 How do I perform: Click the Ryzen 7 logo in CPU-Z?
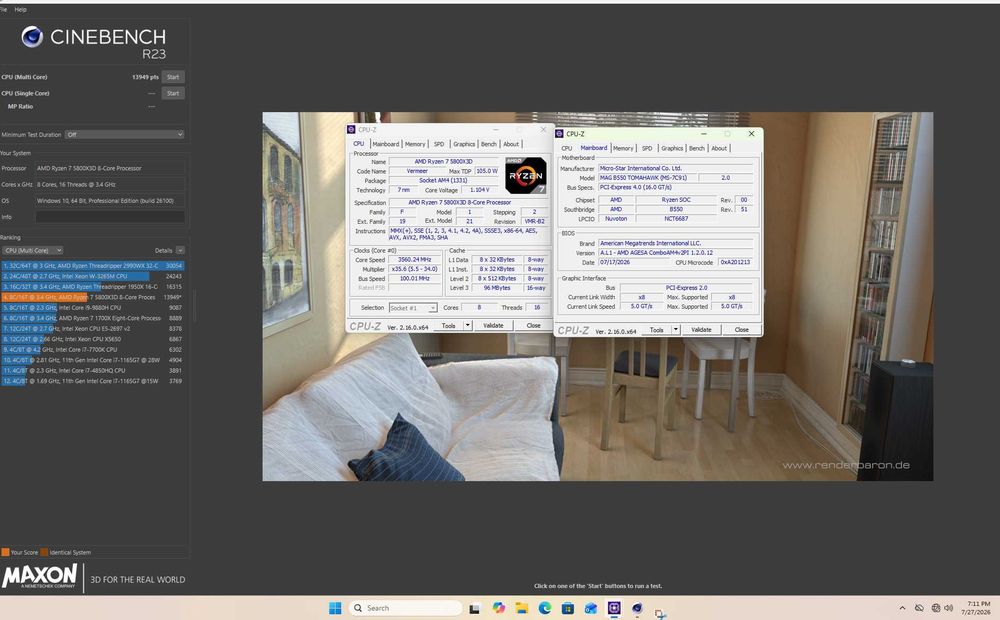[526, 175]
